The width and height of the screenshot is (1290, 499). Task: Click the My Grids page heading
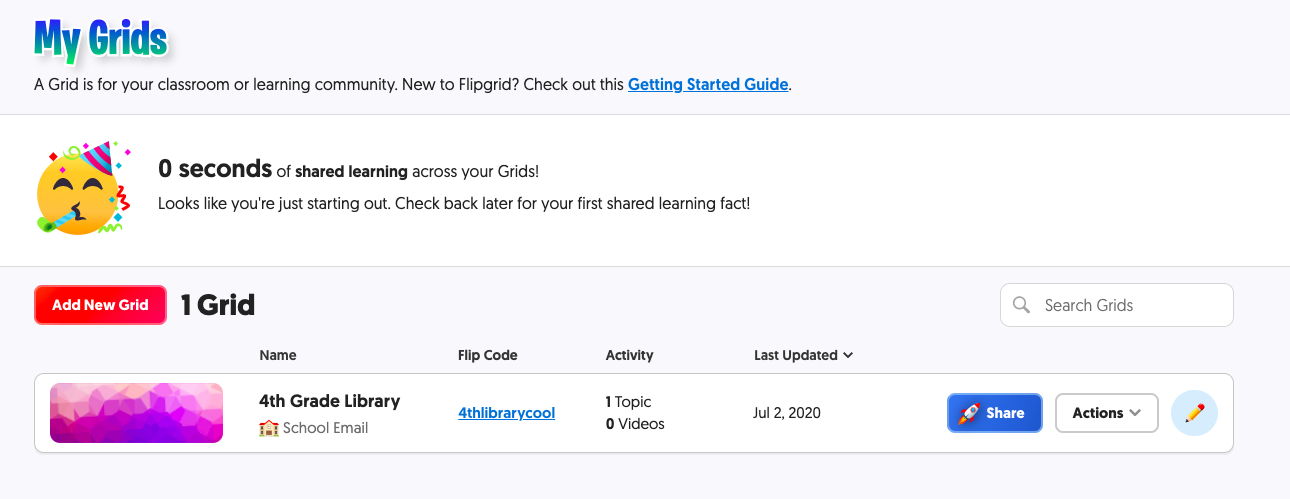pyautogui.click(x=100, y=40)
